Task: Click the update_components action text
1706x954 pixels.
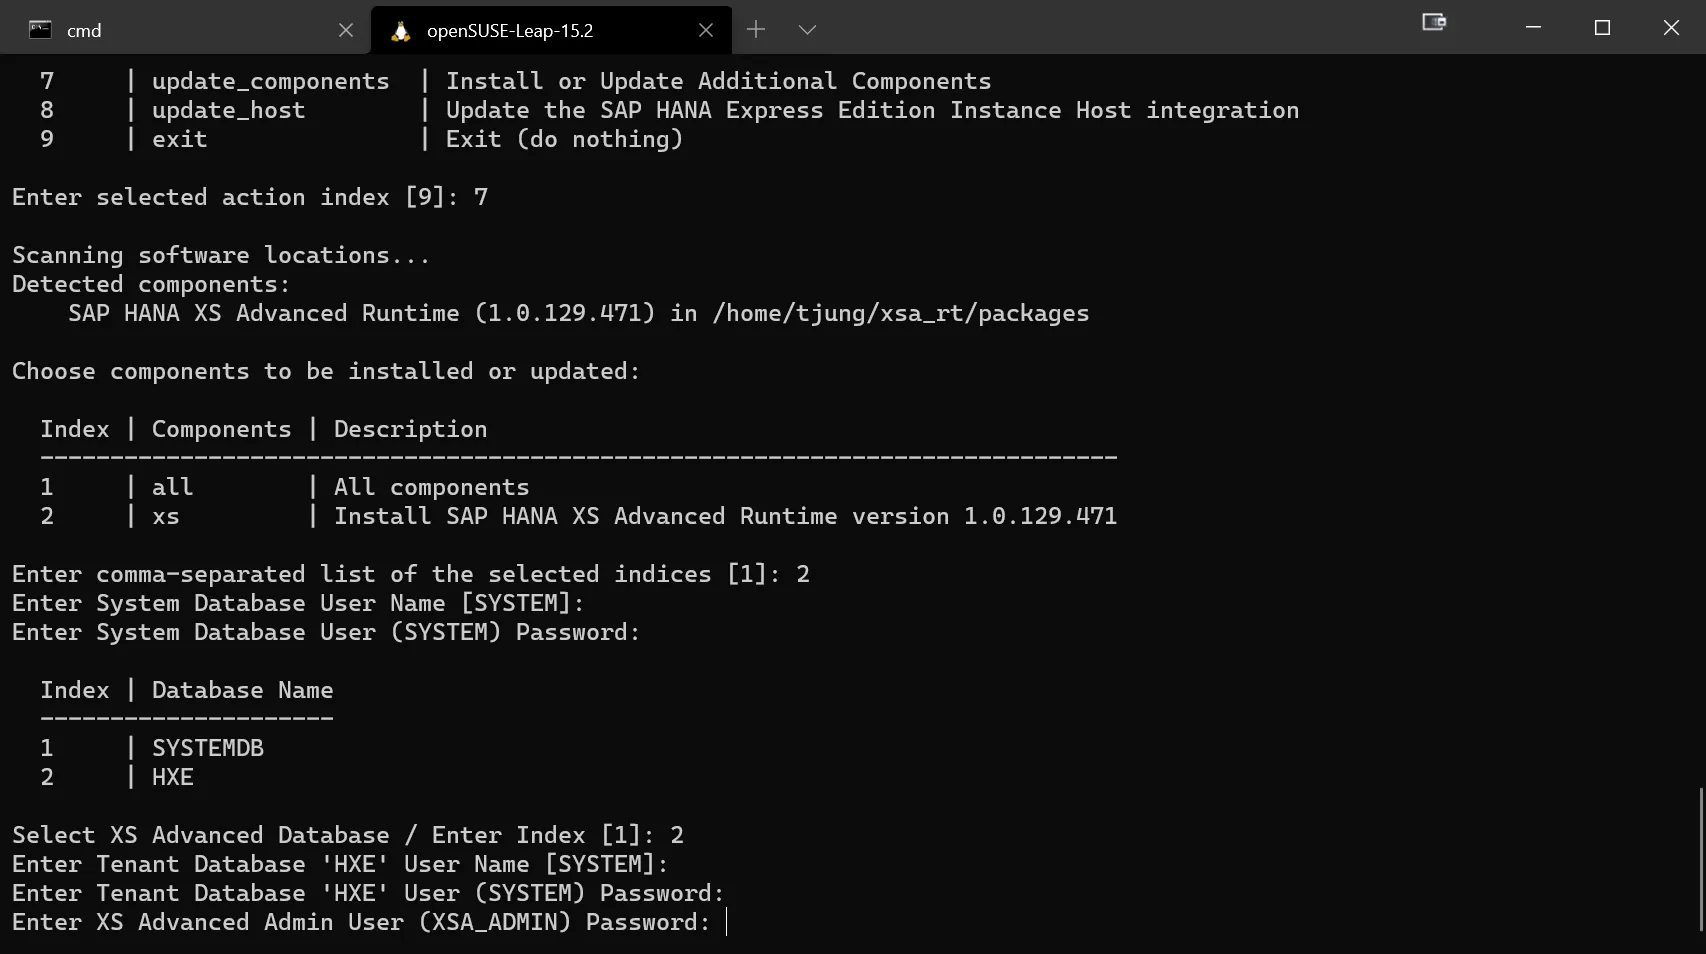Action: coord(270,81)
